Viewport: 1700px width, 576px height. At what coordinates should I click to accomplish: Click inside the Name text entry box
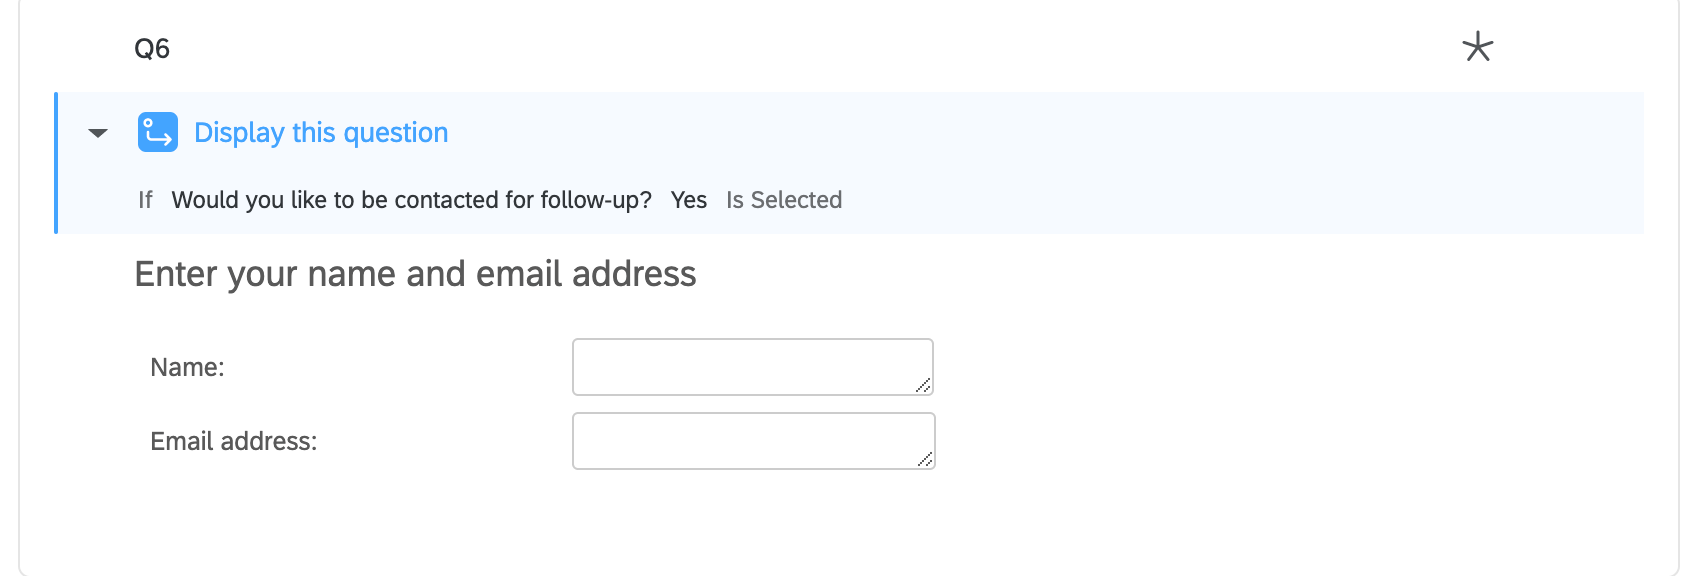click(752, 366)
